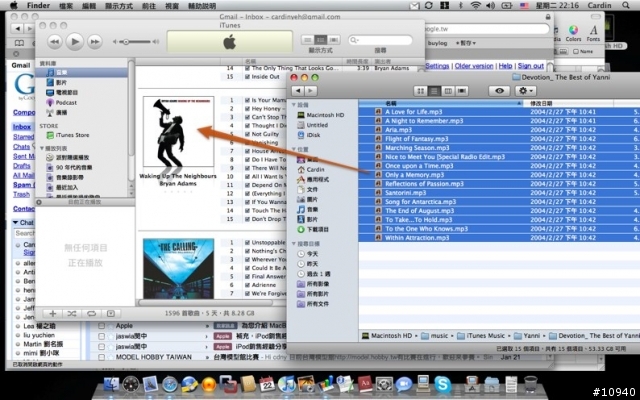
Task: Switch iTunes to Cover Flow view
Action: point(334,40)
